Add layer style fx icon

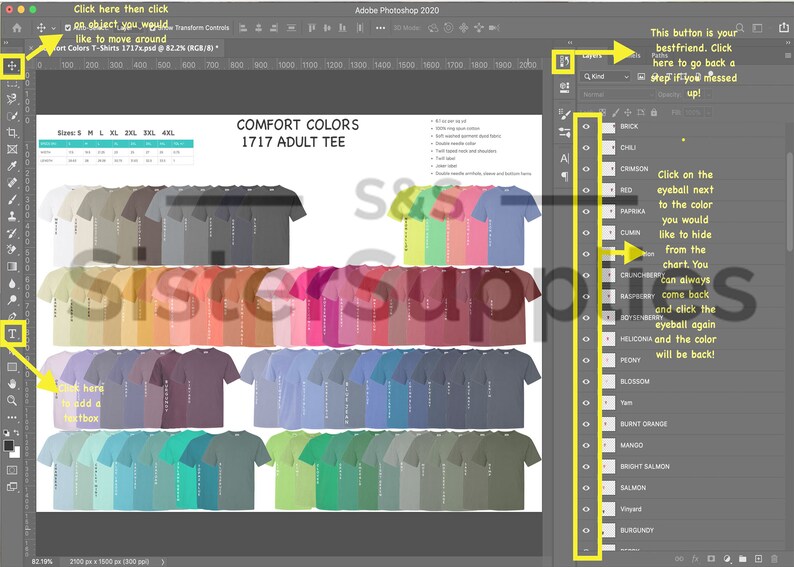[695, 559]
